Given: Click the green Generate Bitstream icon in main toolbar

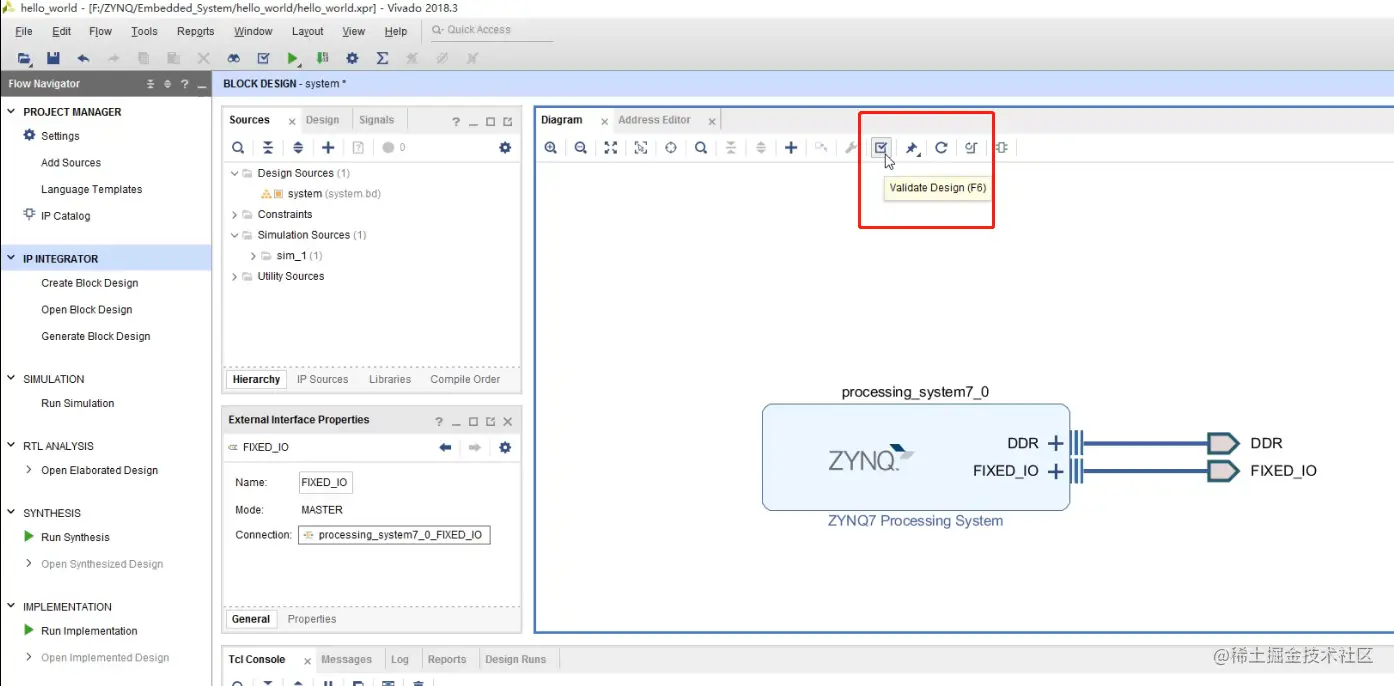Looking at the screenshot, I should (322, 59).
